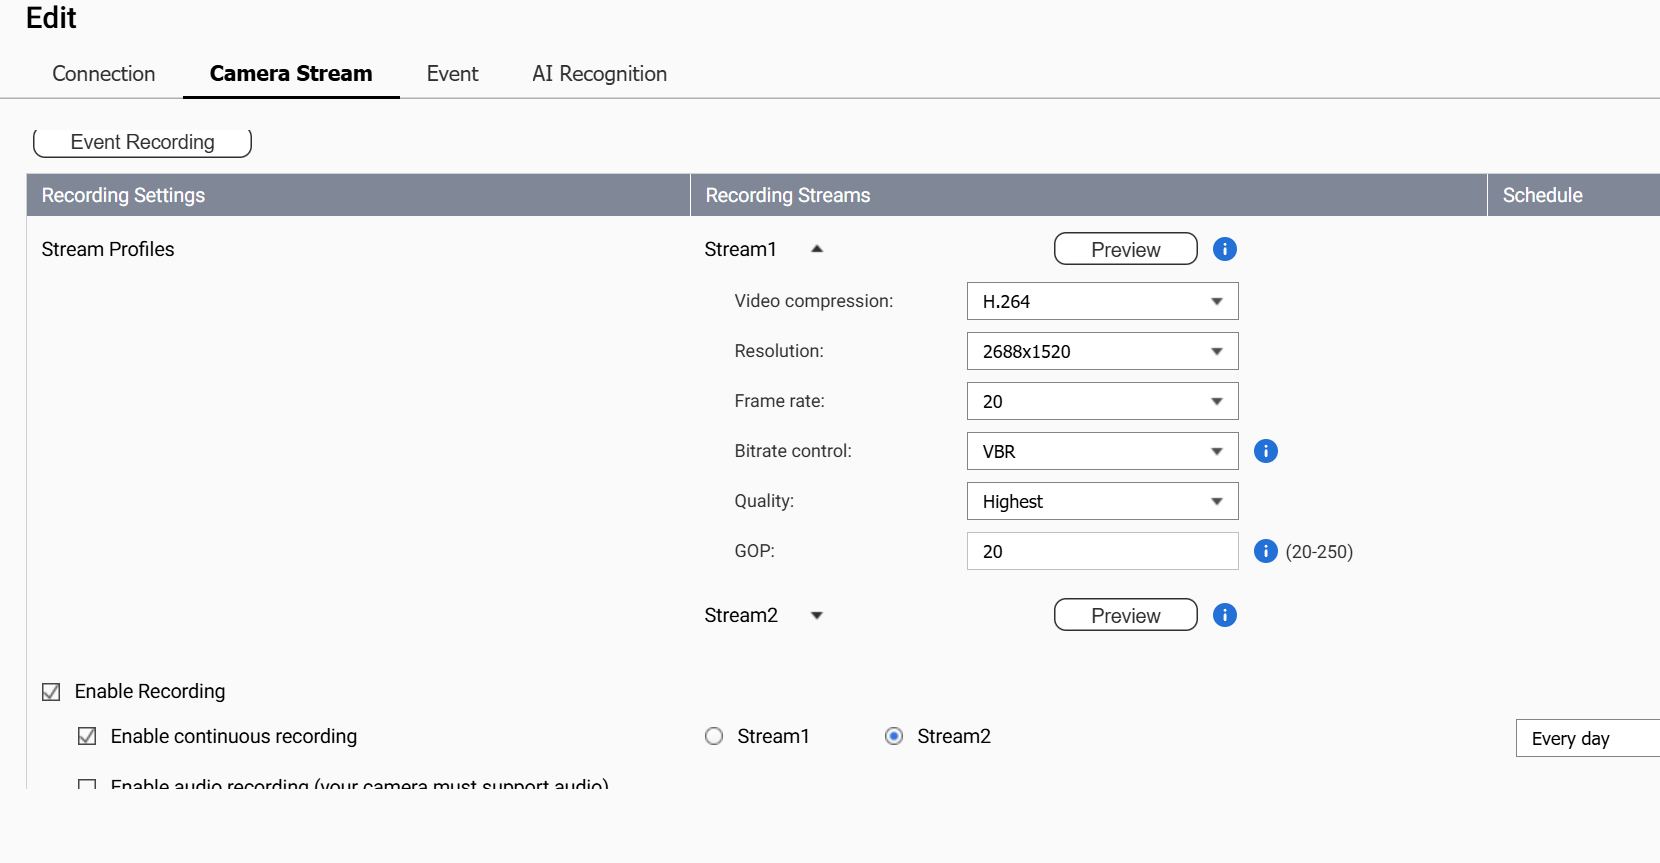Uncheck the Enable Recording checkbox
This screenshot has width=1660, height=863.
(x=51, y=692)
